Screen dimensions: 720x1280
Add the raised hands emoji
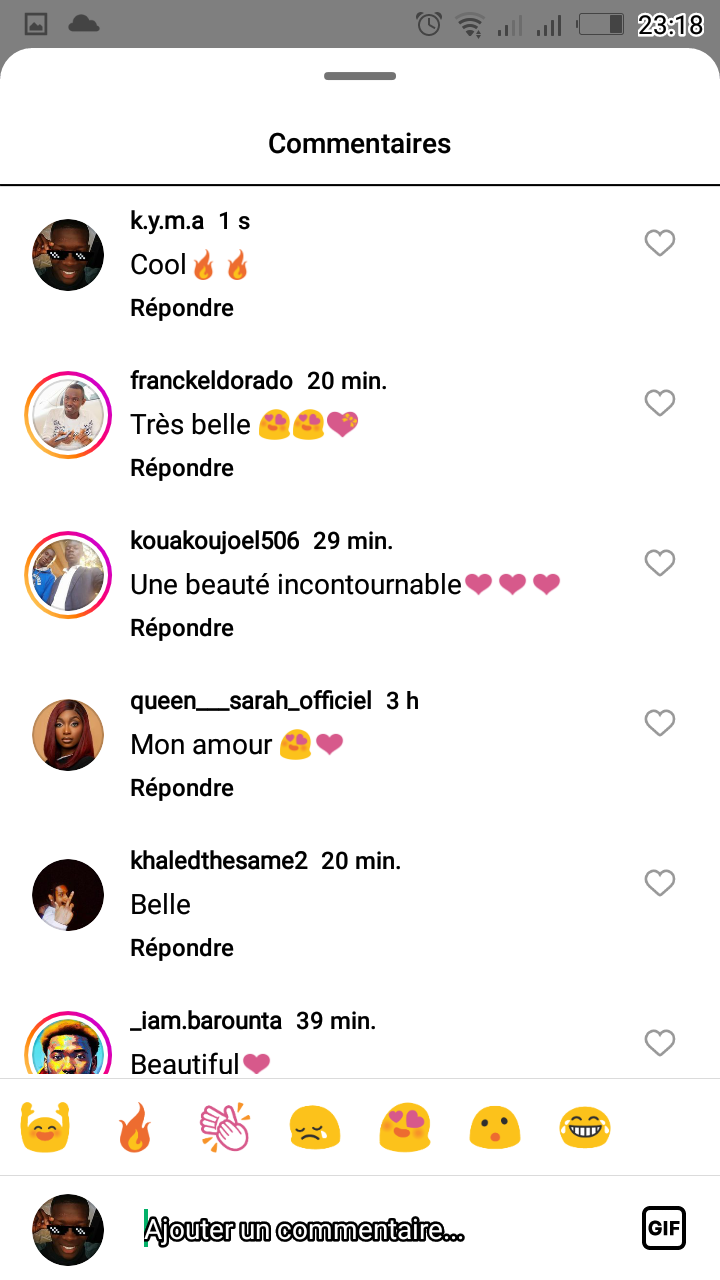(x=44, y=1129)
